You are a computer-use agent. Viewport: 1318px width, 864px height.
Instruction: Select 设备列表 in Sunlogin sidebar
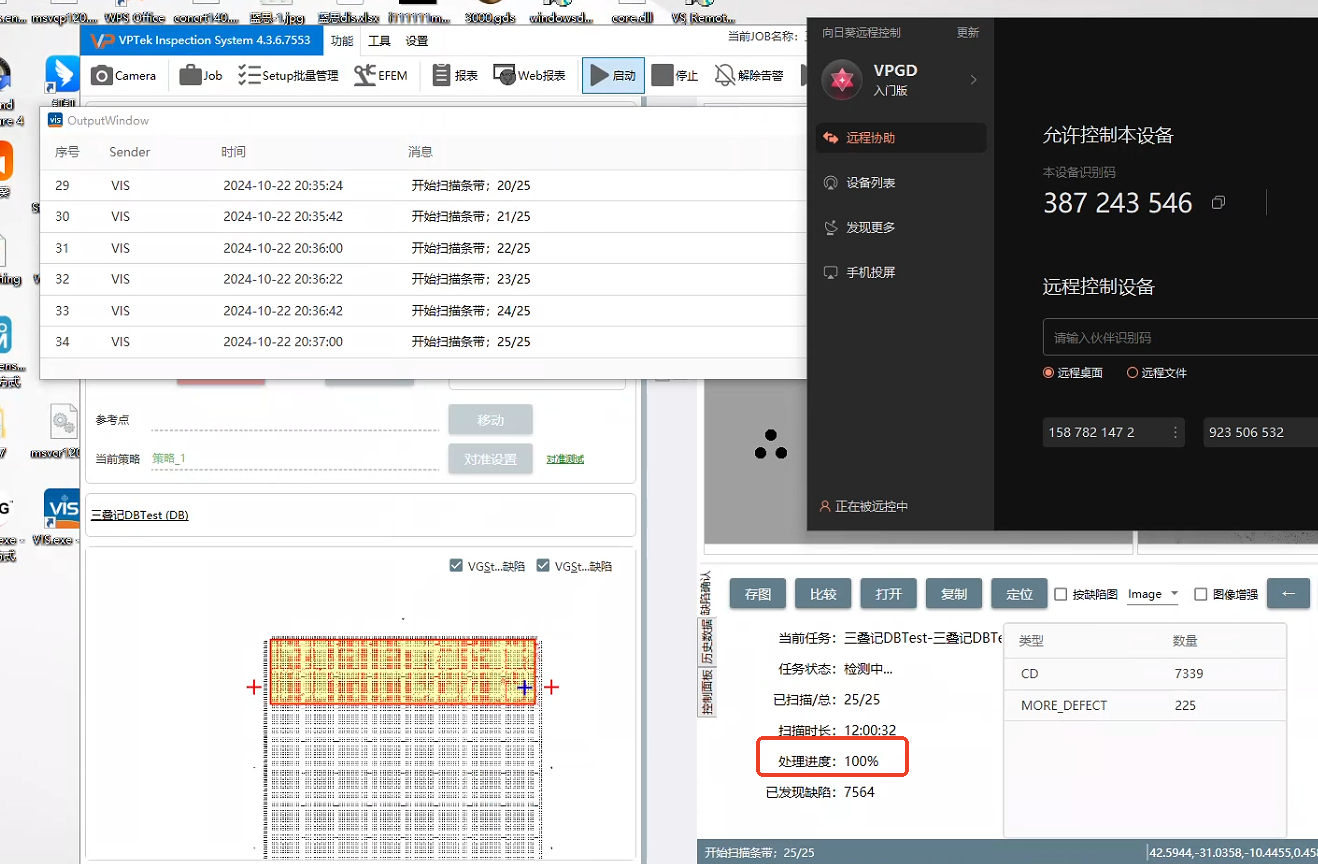point(870,183)
